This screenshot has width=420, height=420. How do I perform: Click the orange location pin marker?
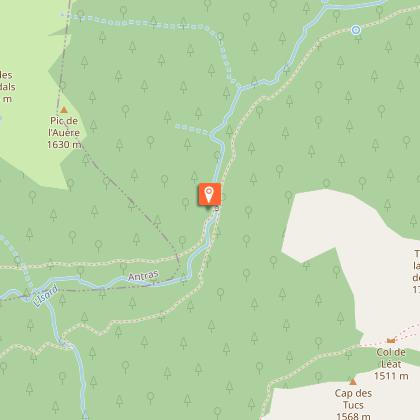coord(209,194)
